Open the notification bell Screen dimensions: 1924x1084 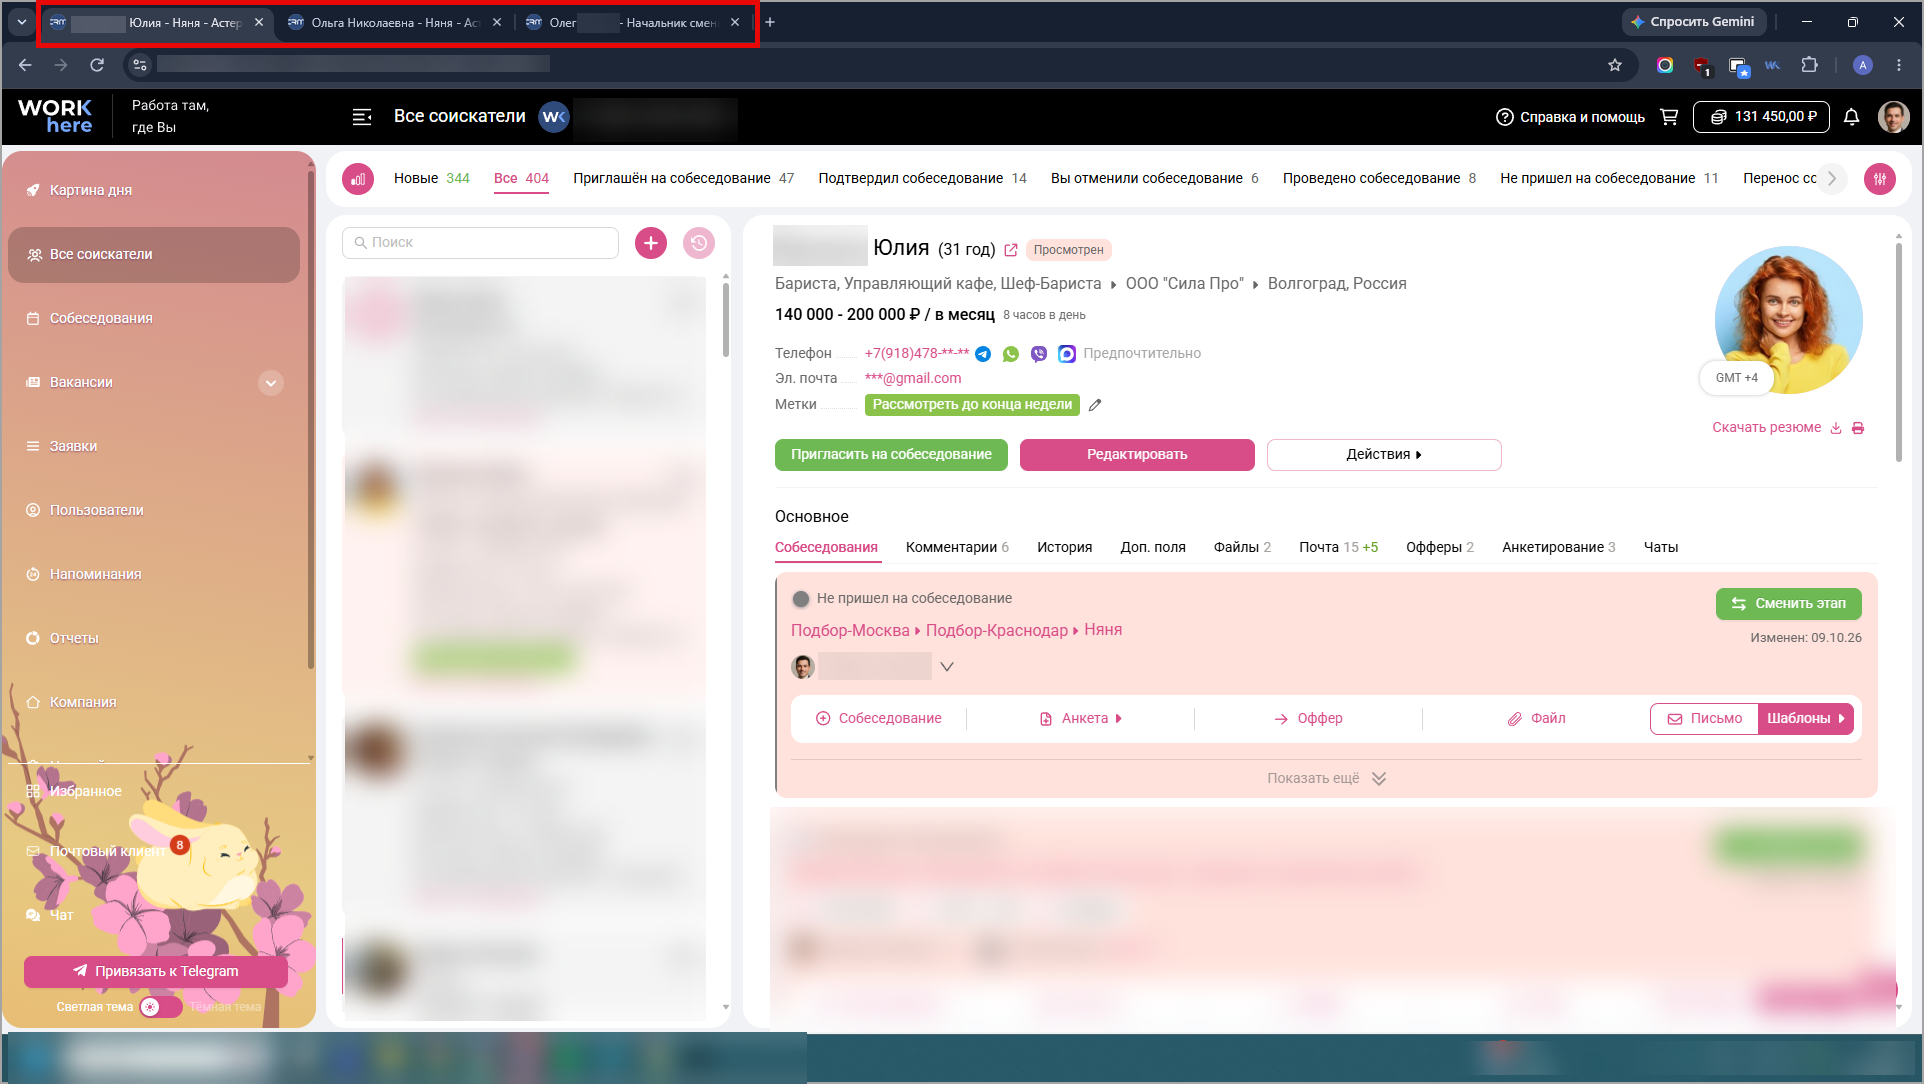click(x=1851, y=117)
